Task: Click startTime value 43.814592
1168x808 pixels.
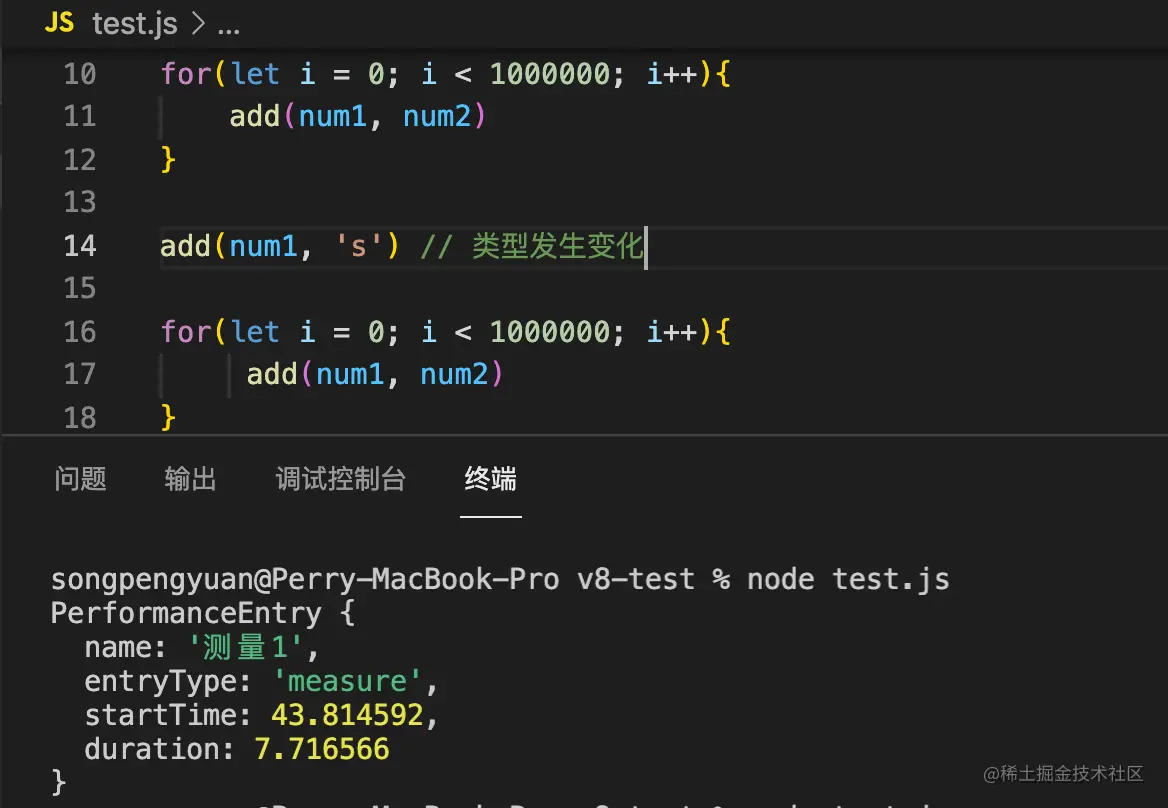Action: (348, 715)
